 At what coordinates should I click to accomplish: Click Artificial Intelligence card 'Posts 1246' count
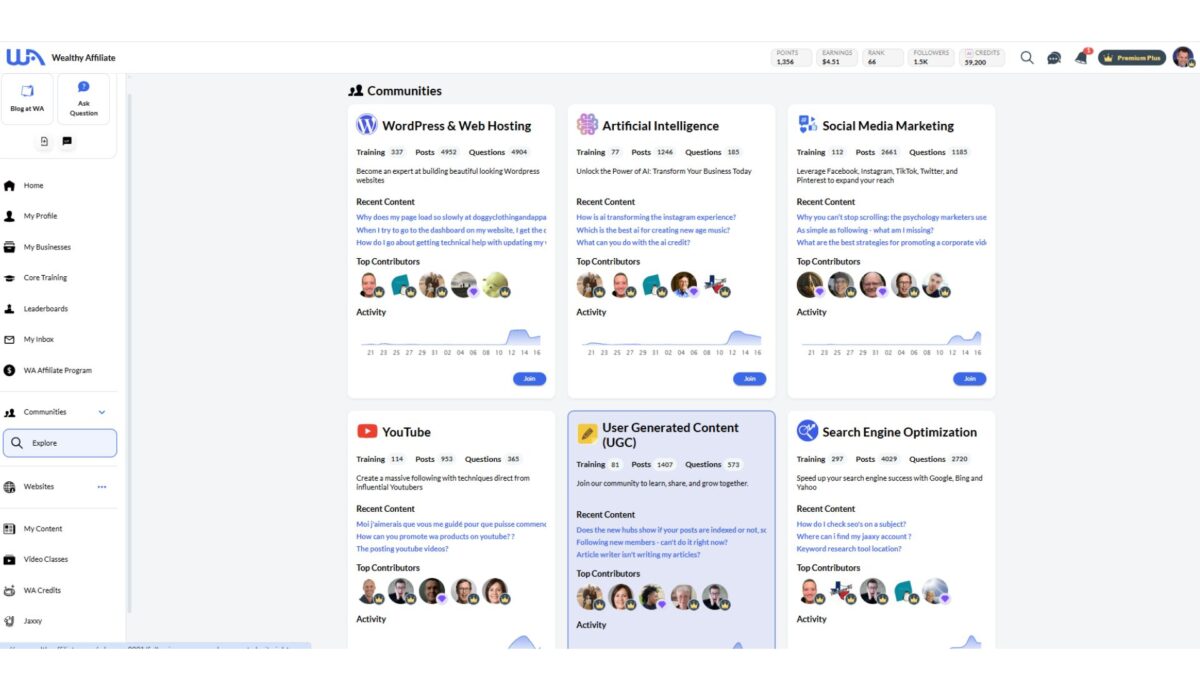(655, 152)
